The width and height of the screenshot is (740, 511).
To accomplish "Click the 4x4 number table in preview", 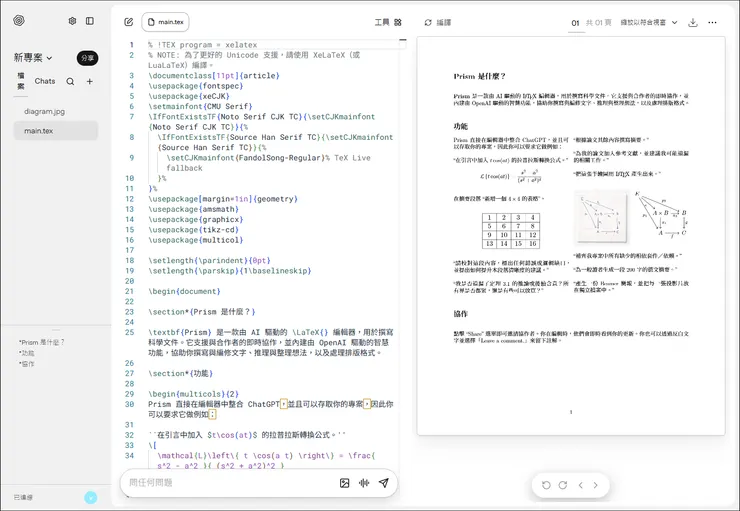I will 511,231.
